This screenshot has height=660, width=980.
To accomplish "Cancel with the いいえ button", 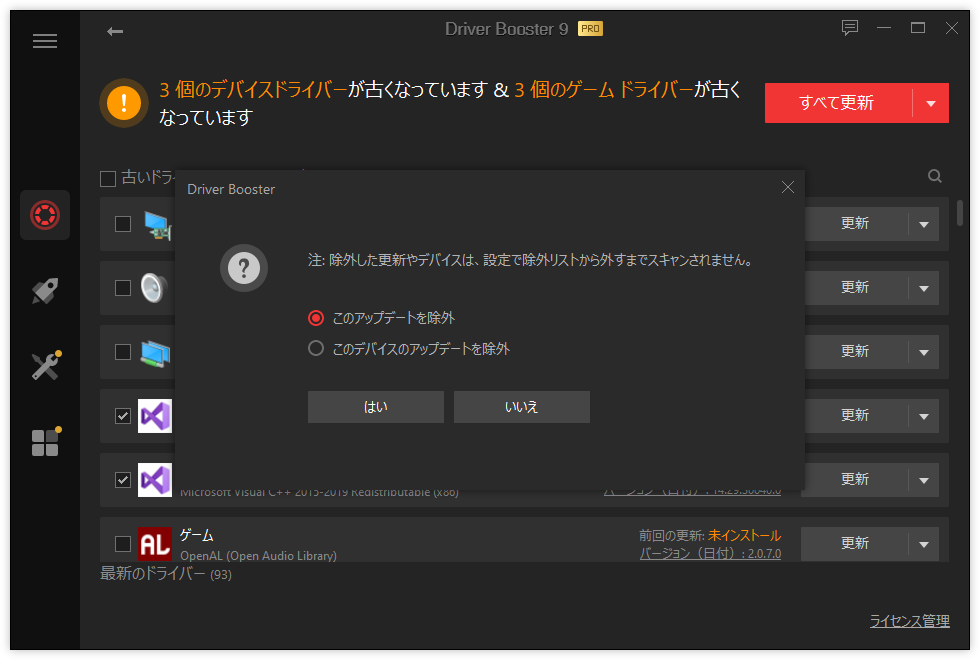I will tap(522, 407).
